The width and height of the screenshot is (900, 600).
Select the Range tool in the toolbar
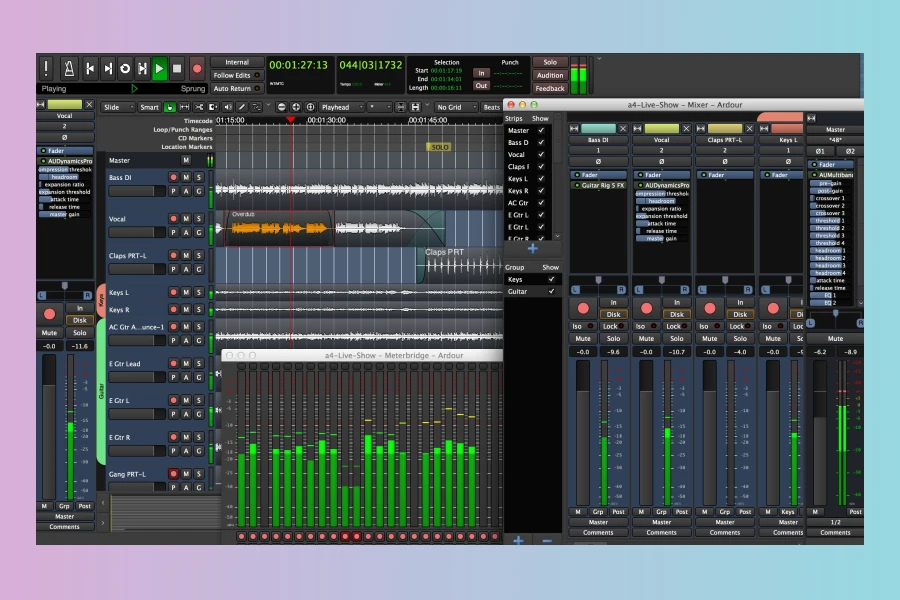click(x=184, y=107)
